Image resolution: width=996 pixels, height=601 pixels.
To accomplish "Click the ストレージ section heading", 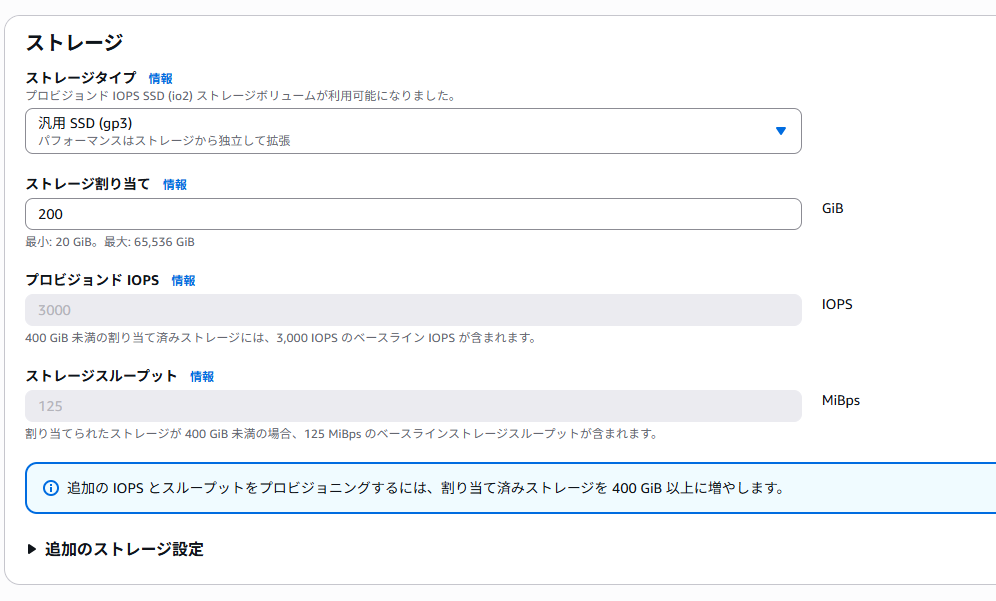I will pos(74,42).
